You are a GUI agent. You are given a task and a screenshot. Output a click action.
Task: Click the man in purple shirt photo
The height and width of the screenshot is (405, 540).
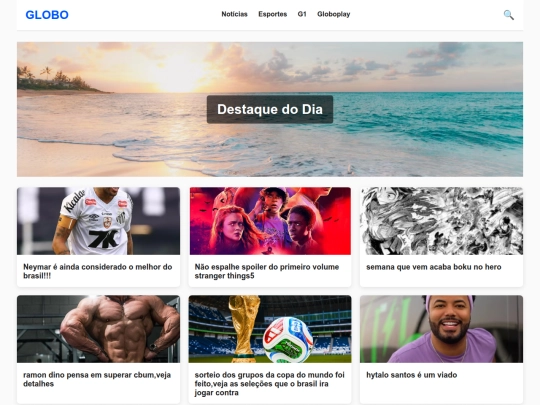point(442,329)
